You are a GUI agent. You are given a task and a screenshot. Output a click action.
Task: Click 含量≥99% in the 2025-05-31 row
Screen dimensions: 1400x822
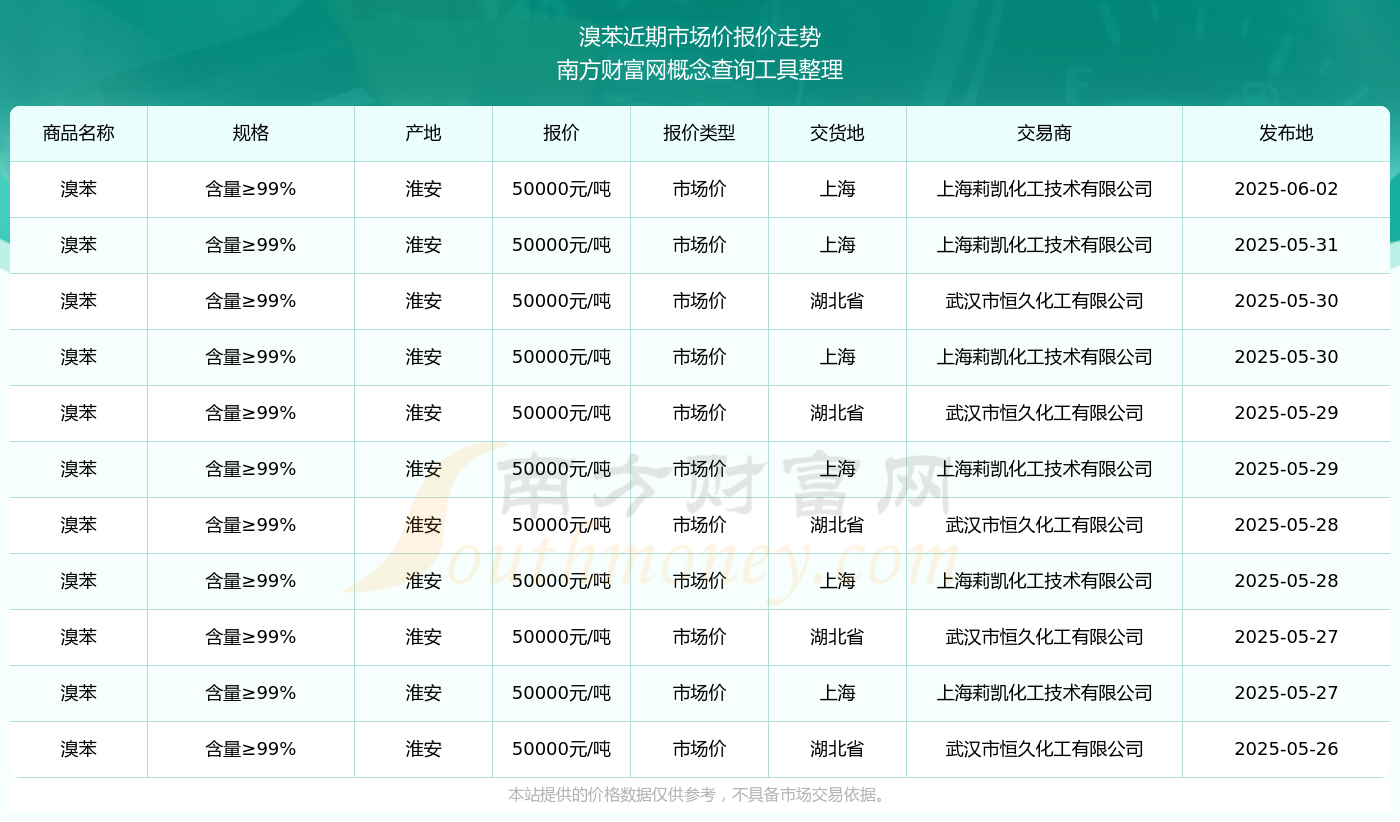251,245
